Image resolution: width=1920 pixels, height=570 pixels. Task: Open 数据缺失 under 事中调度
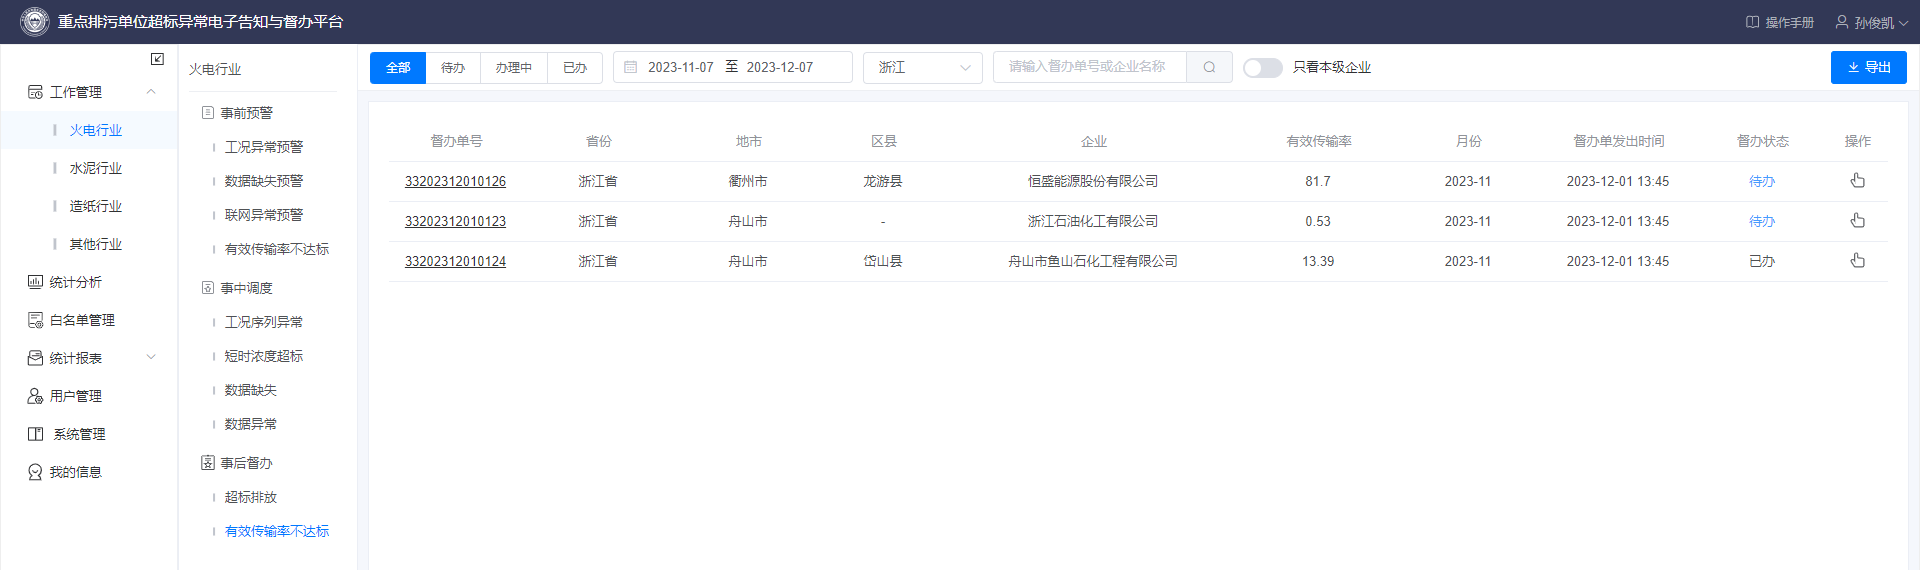click(251, 390)
